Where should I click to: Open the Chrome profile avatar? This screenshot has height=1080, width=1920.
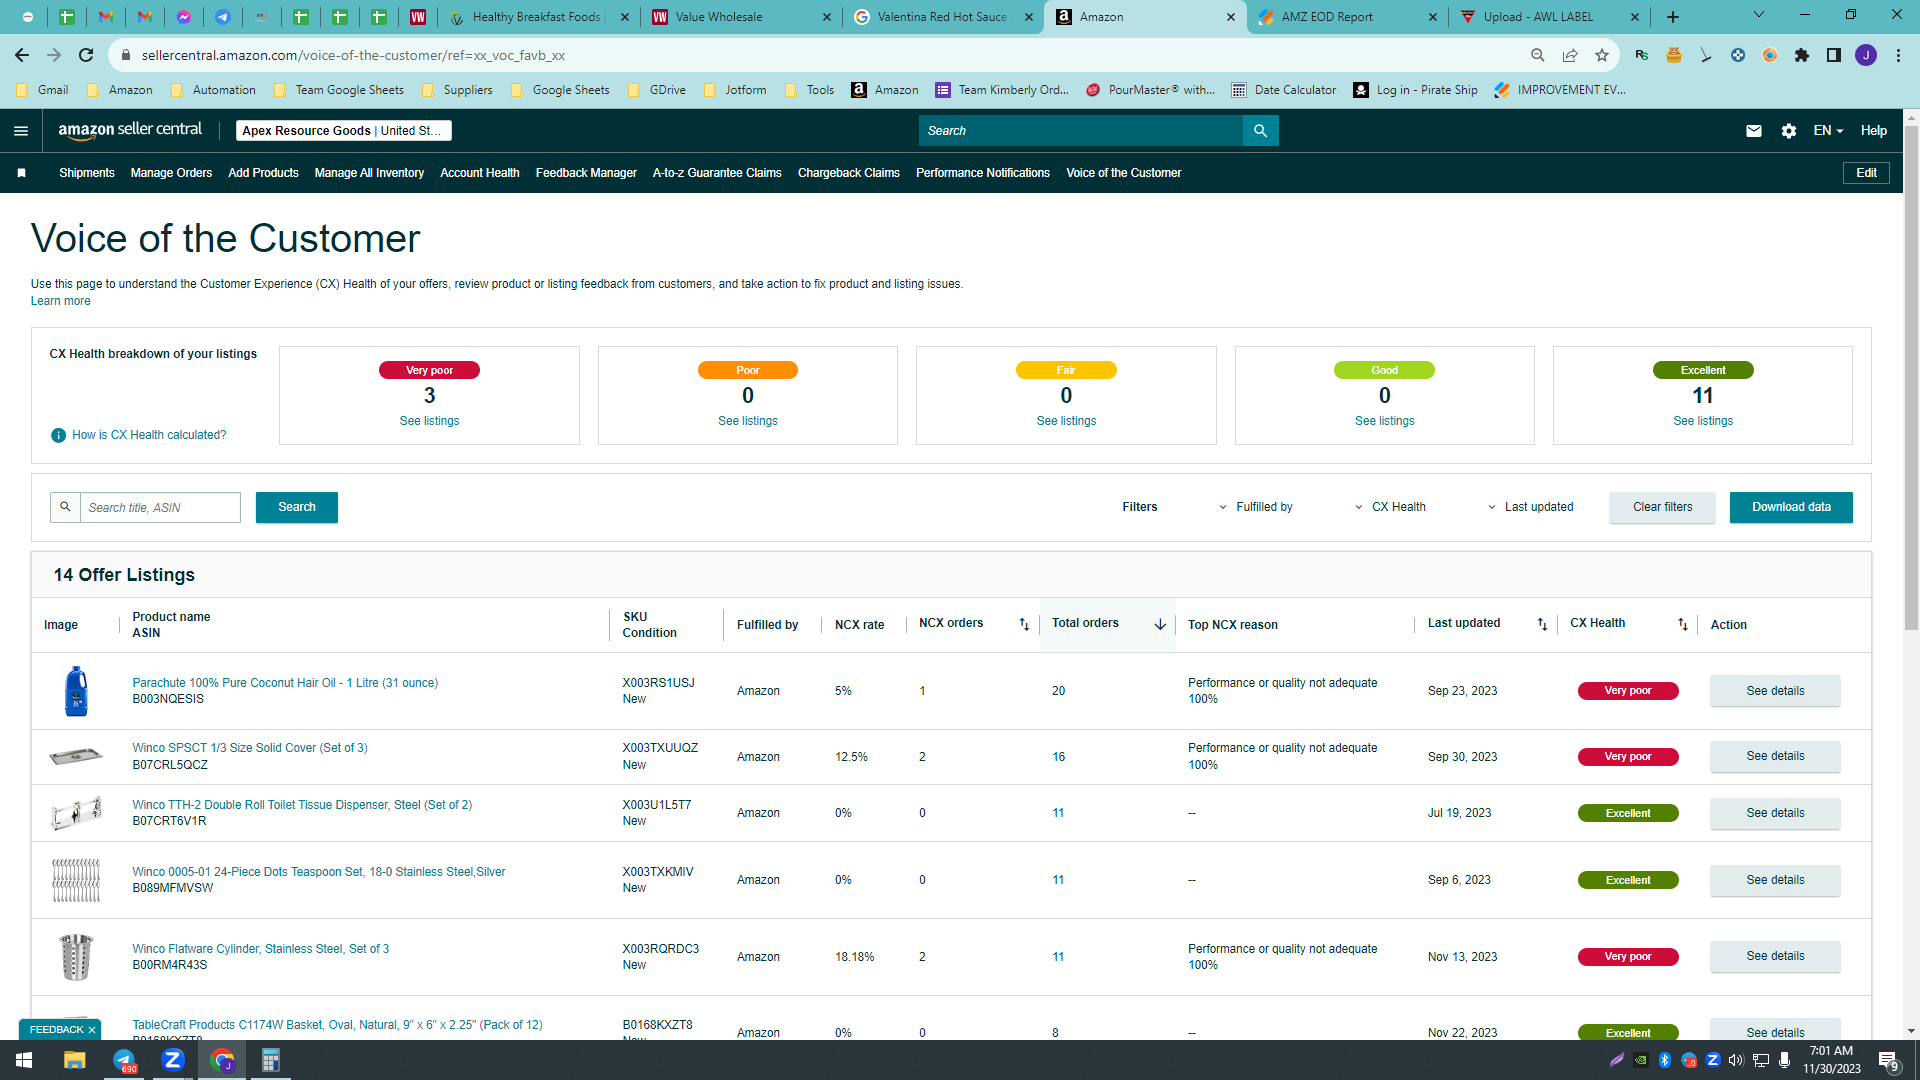click(1866, 55)
